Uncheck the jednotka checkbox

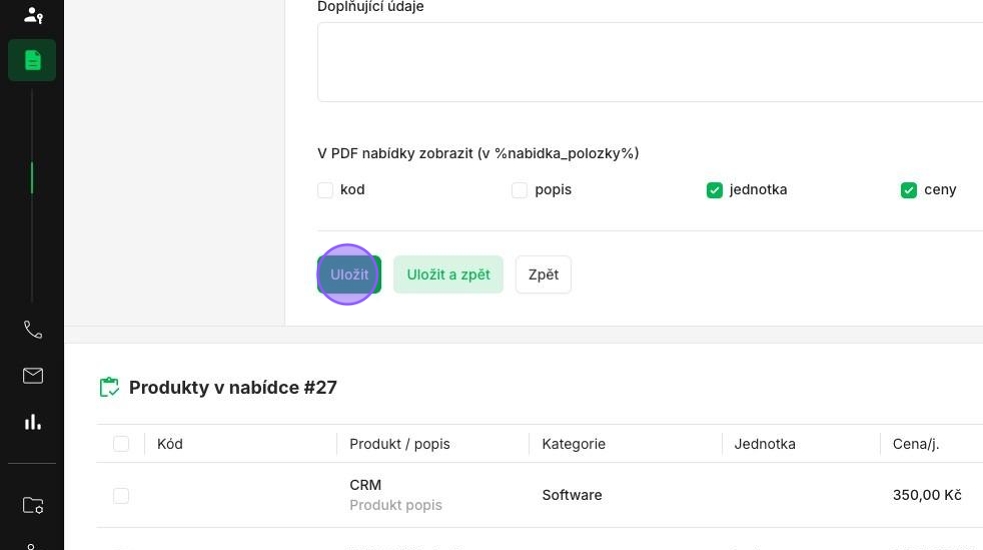tap(714, 190)
